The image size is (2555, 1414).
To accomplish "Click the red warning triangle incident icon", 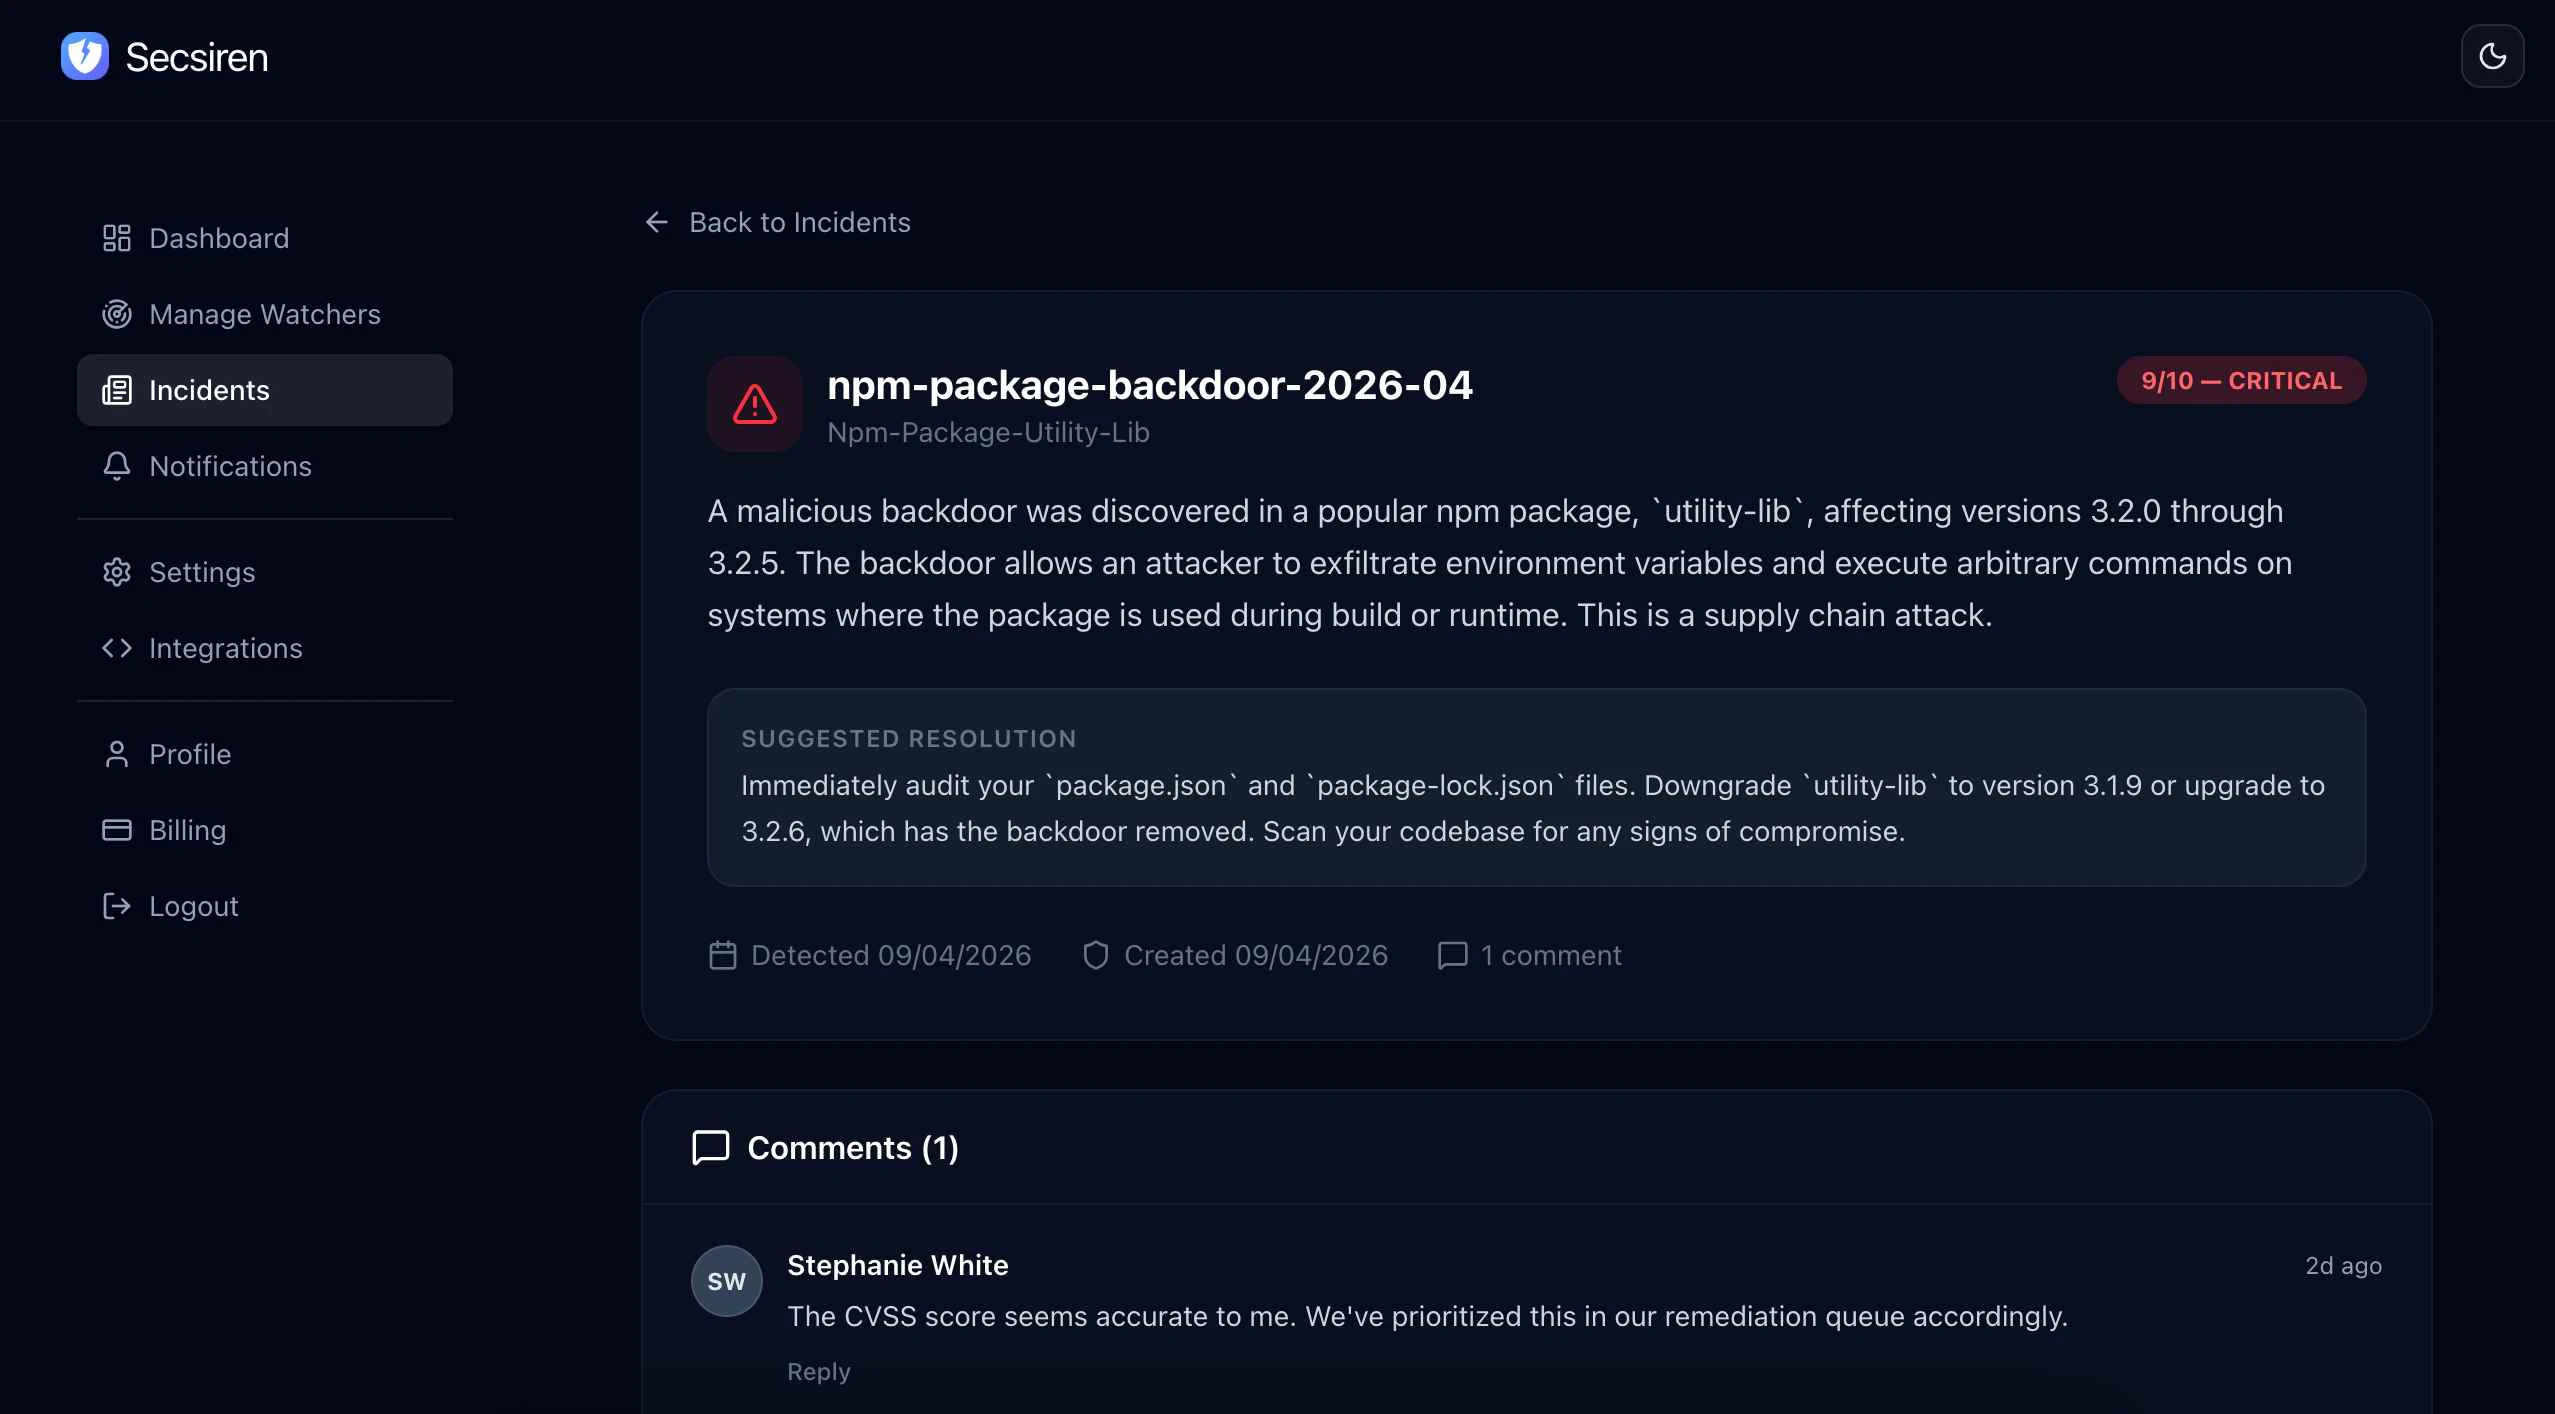I will (x=753, y=404).
